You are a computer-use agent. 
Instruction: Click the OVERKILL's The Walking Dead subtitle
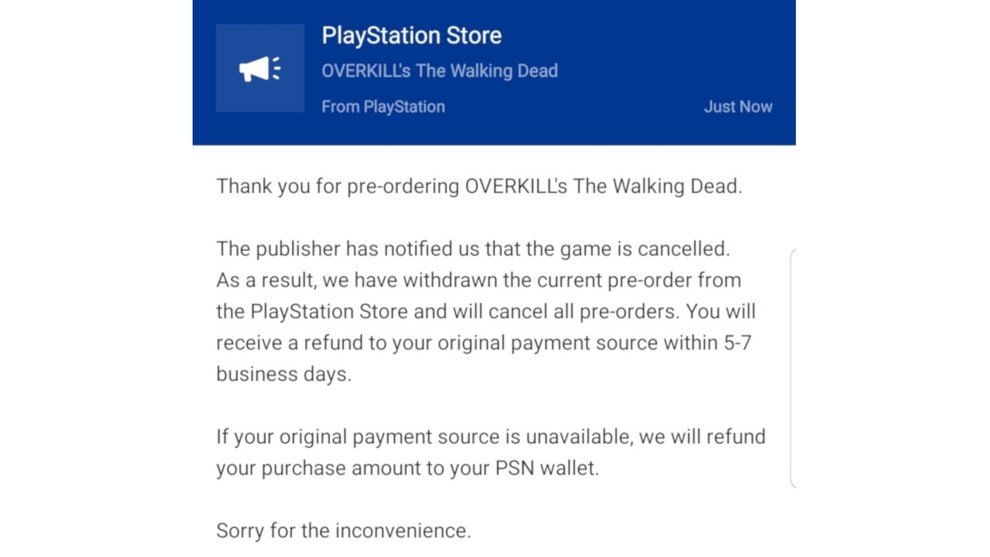pos(439,71)
